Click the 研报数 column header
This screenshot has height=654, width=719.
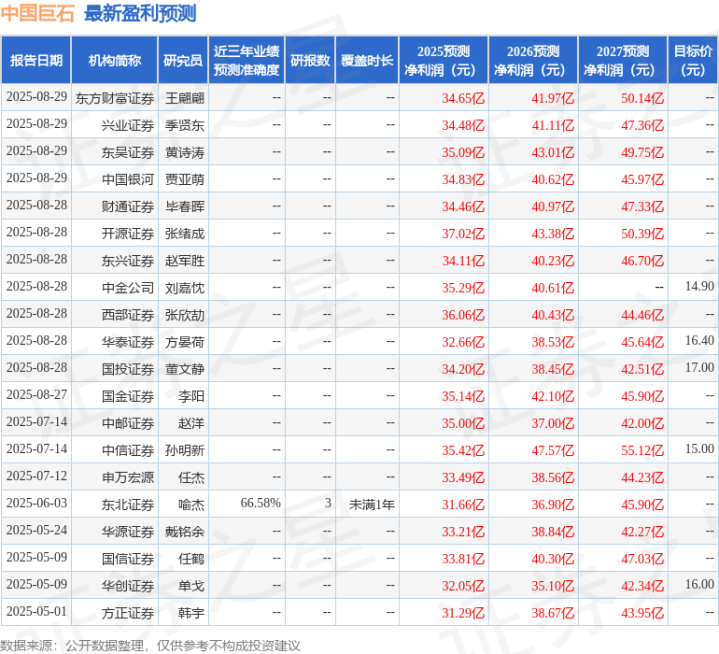coord(310,60)
